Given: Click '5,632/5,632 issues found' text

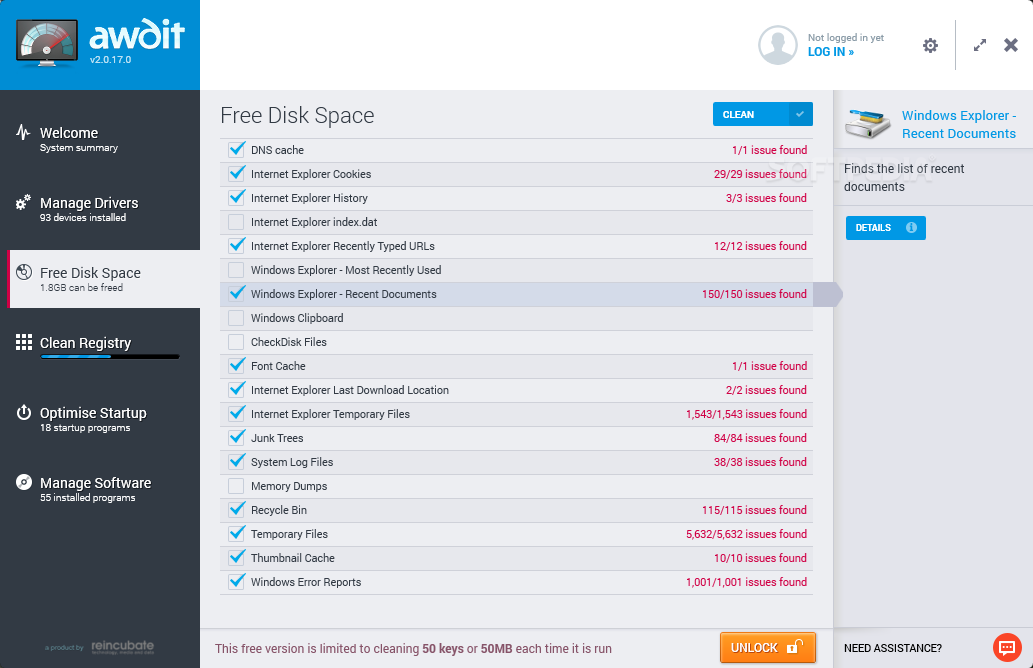Looking at the screenshot, I should (x=746, y=534).
